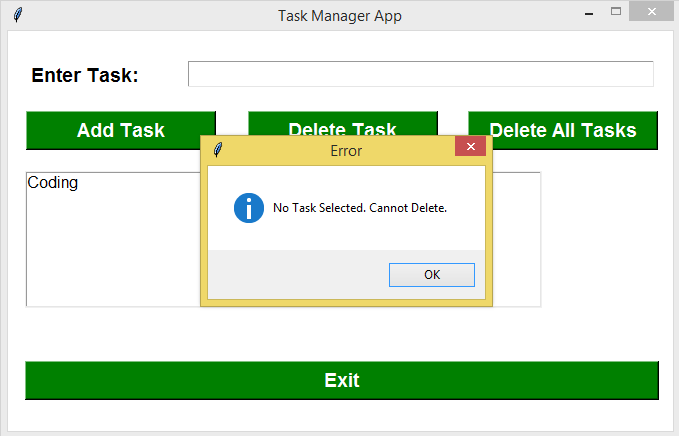
Task: Click the blue info icon in the dialog
Action: [x=249, y=208]
